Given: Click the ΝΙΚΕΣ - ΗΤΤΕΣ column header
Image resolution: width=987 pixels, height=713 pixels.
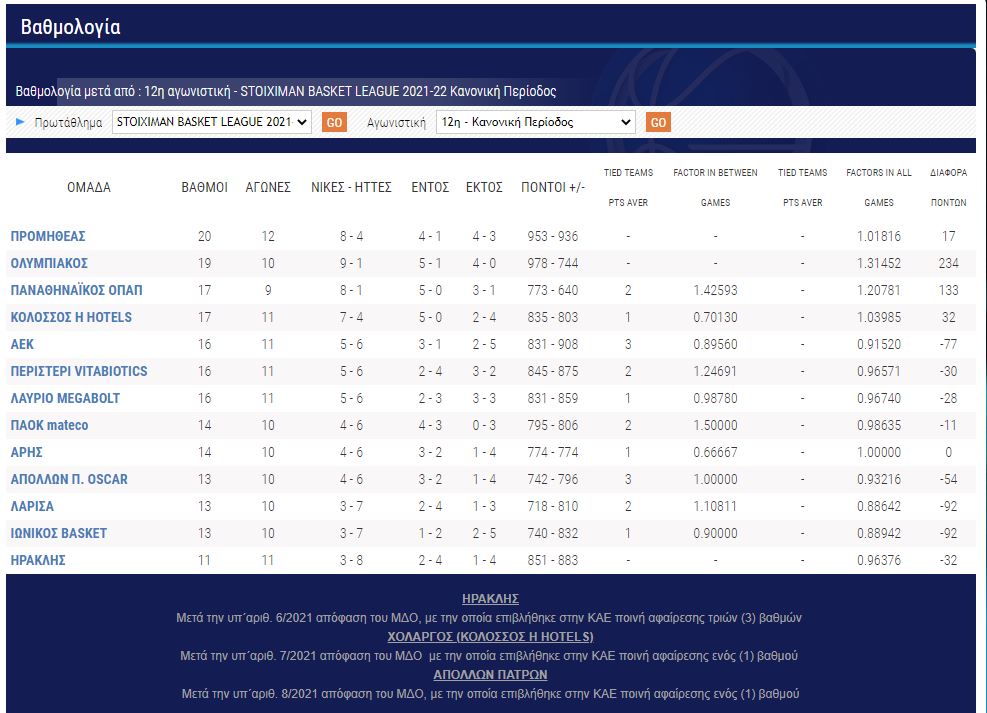Looking at the screenshot, I should point(351,187).
